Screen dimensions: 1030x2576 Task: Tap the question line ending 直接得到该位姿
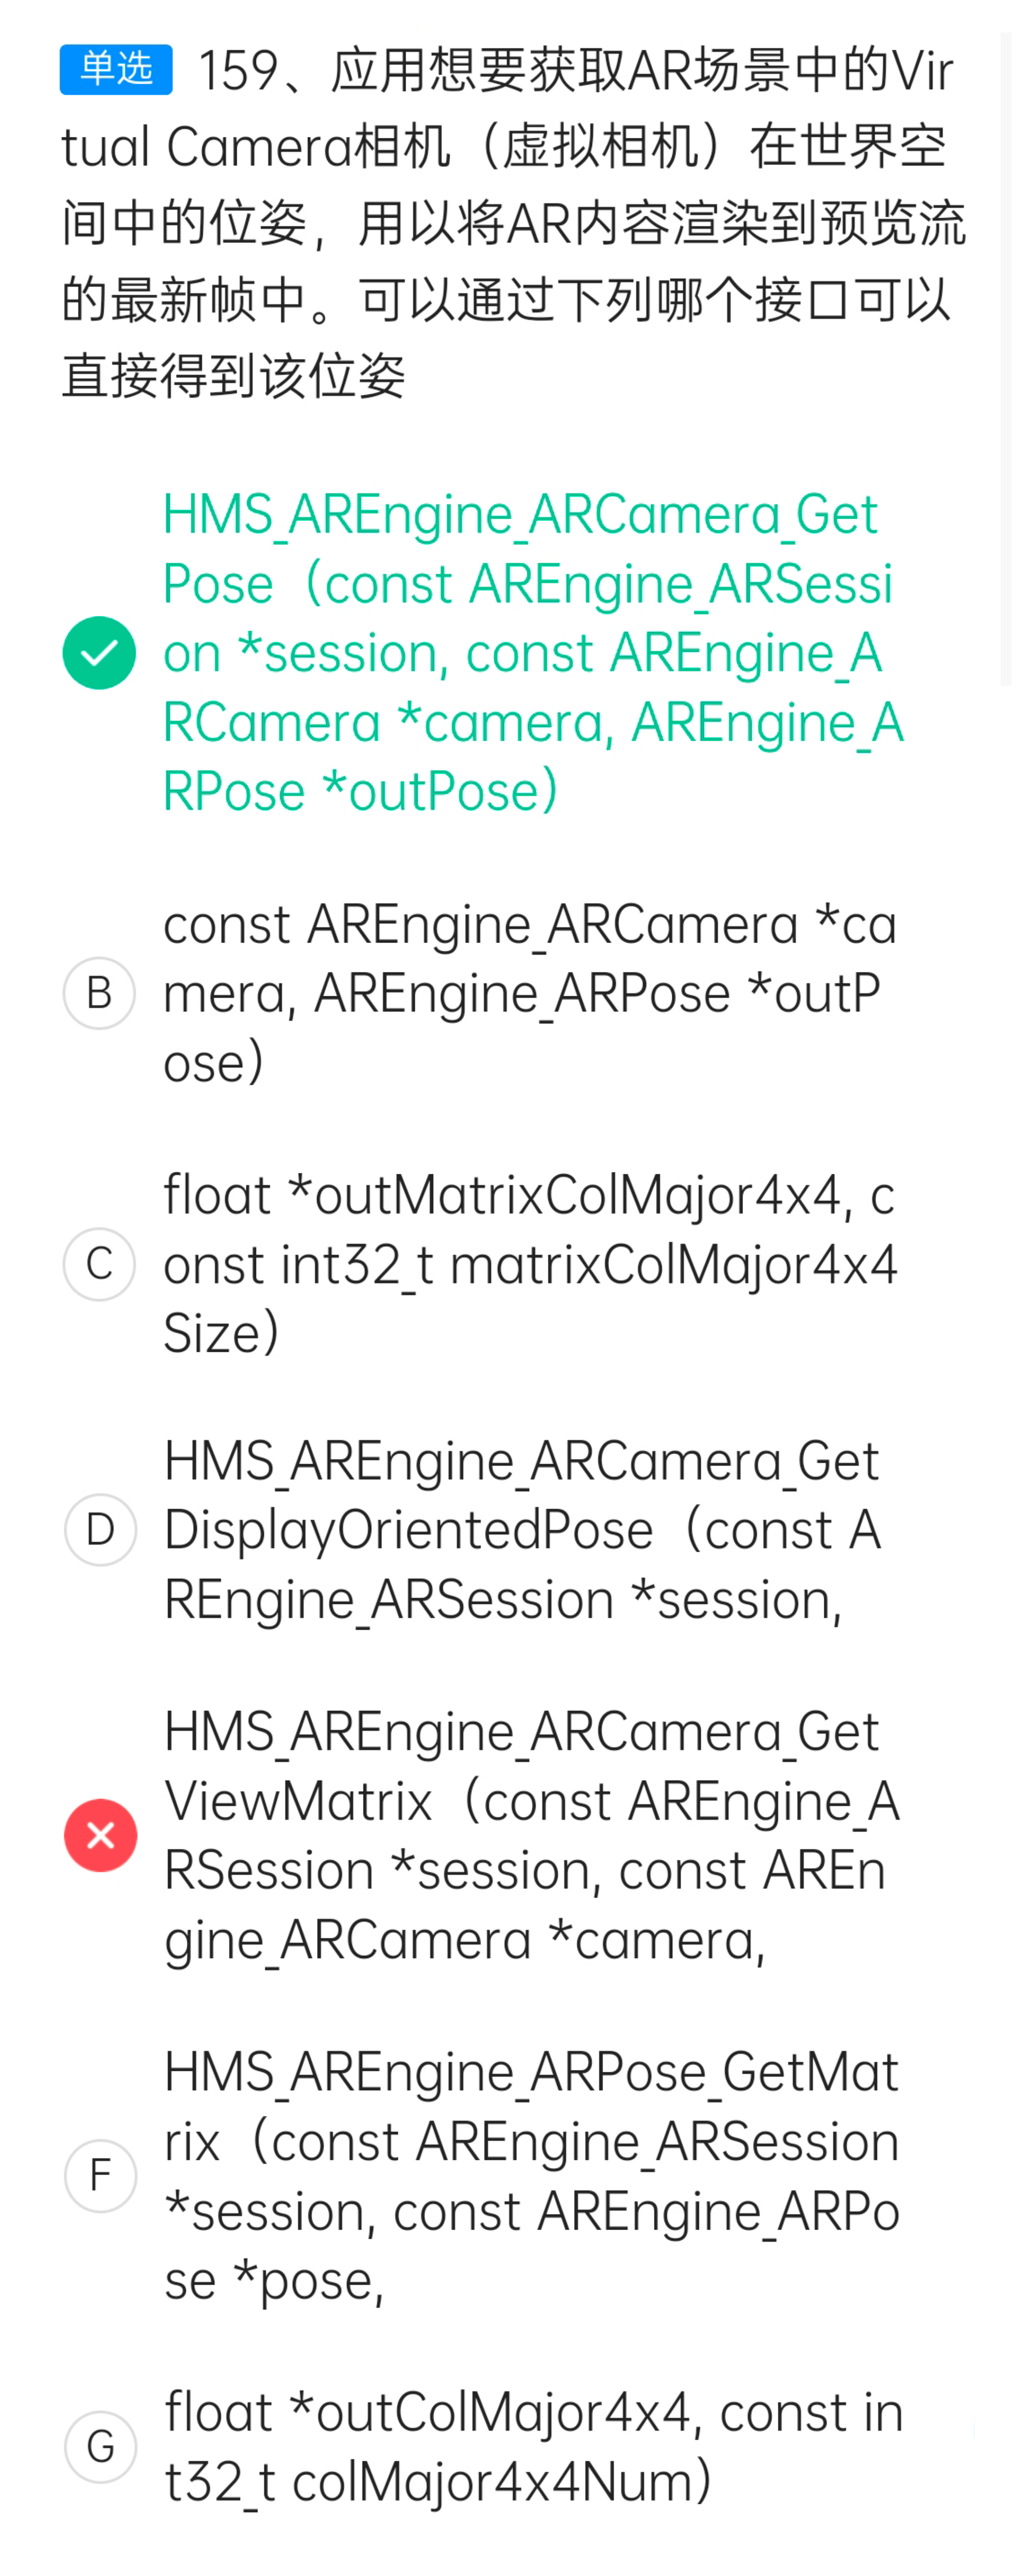(234, 377)
